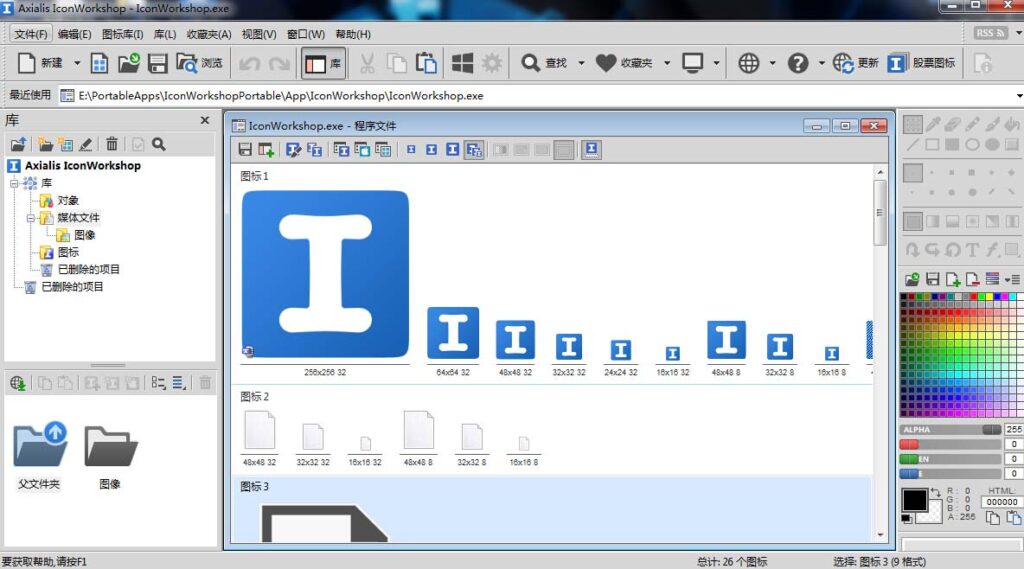
Task: Click the paste clipboard icon
Action: (426, 63)
